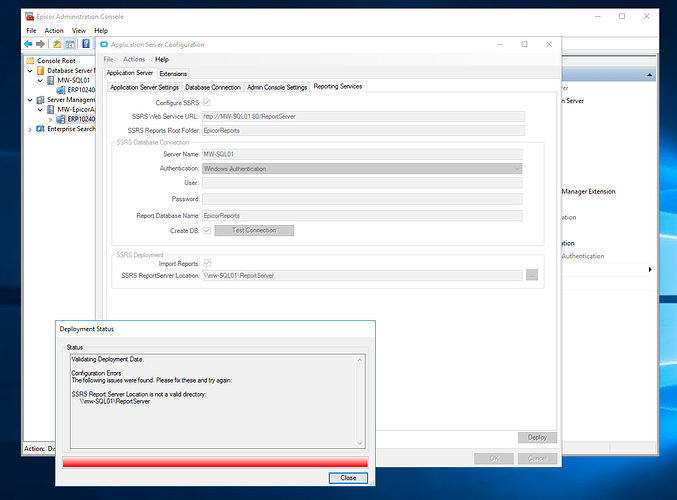Click the Password input field

(362, 199)
